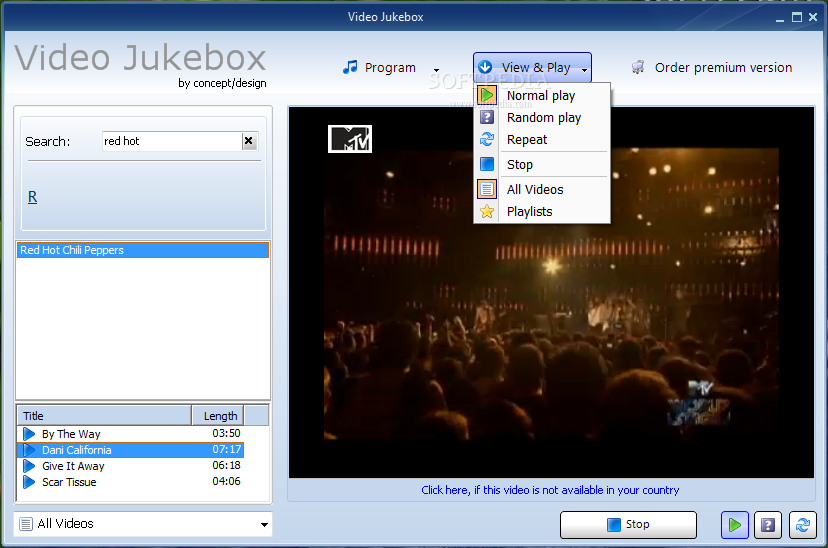Click the blue Stop square icon in menu
The image size is (828, 548).
(x=486, y=164)
